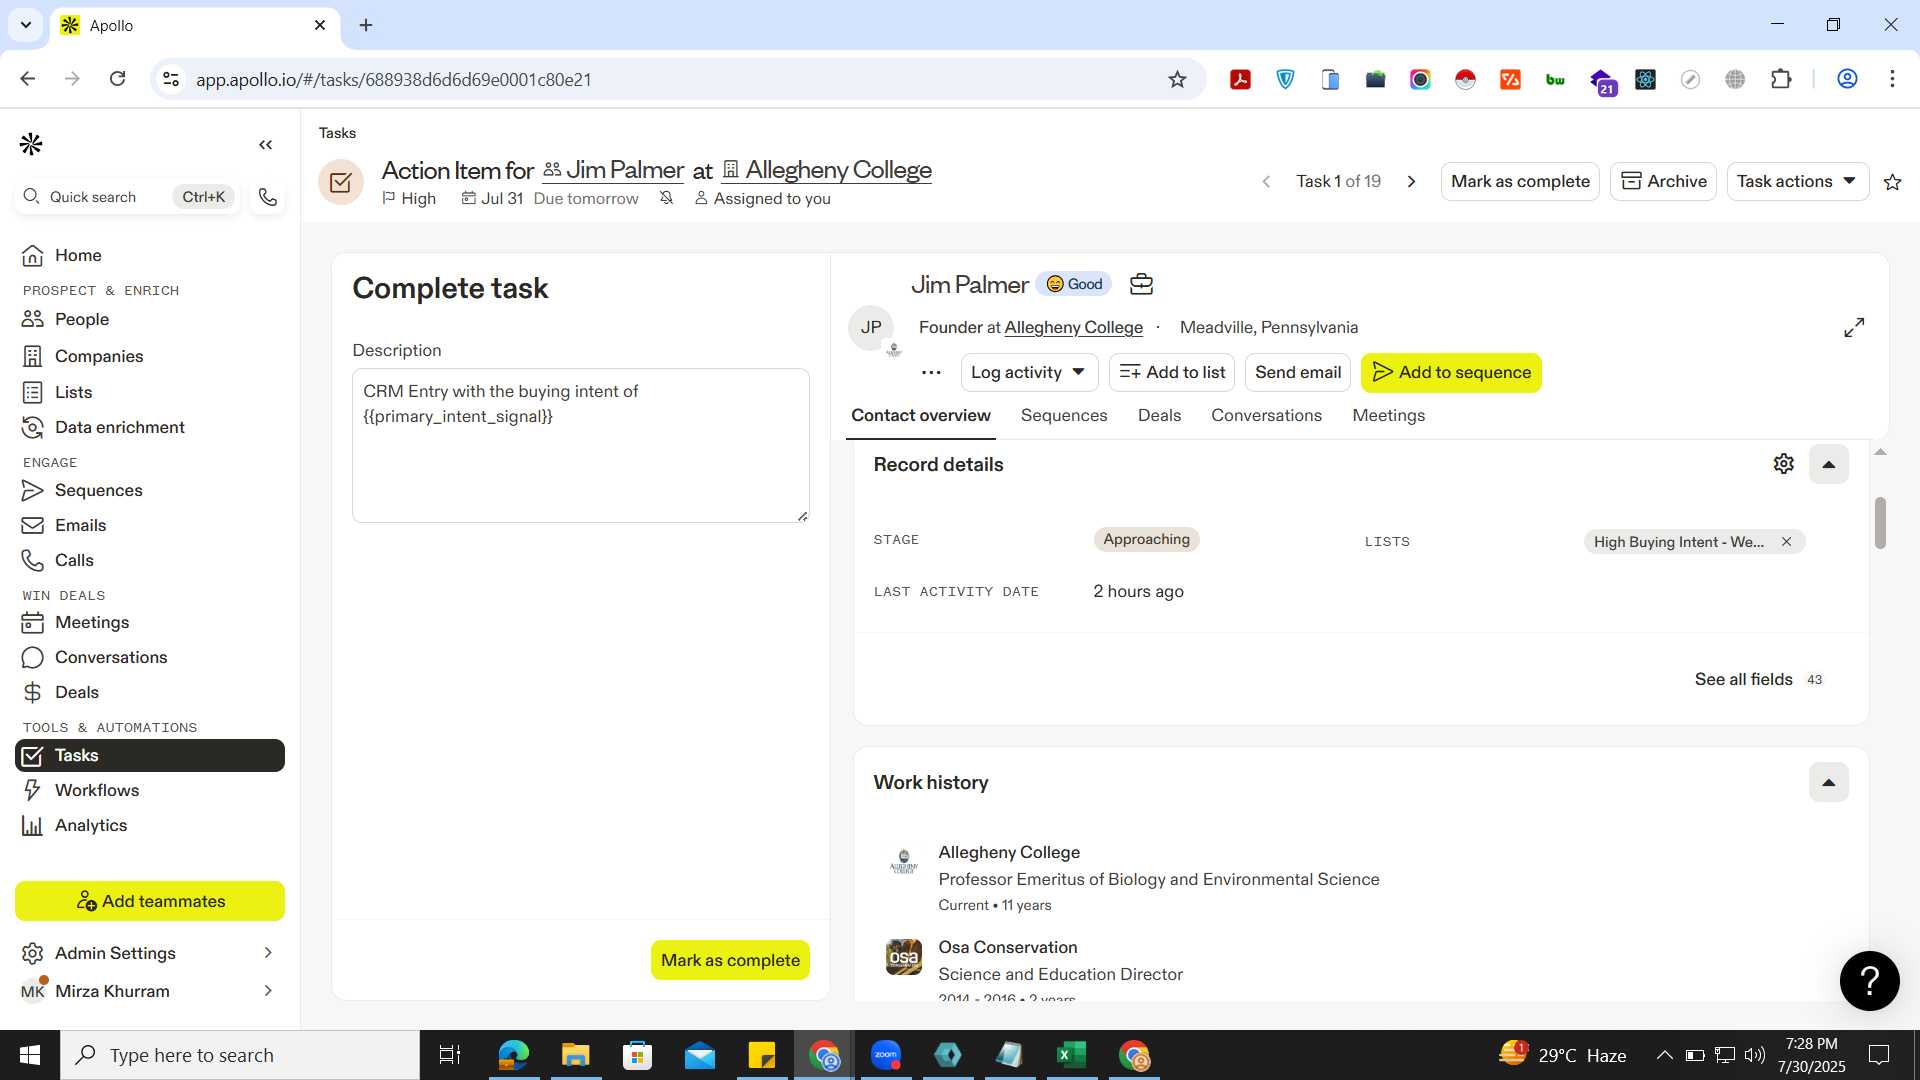Click Add to sequence button
Screen dimensions: 1920x1080
[x=1451, y=372]
